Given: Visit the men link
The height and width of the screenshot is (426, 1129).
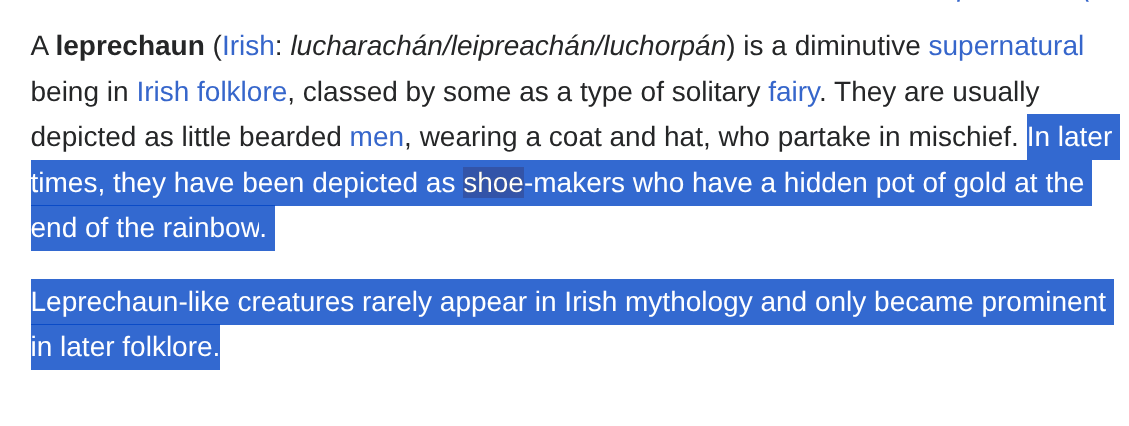Looking at the screenshot, I should (377, 137).
